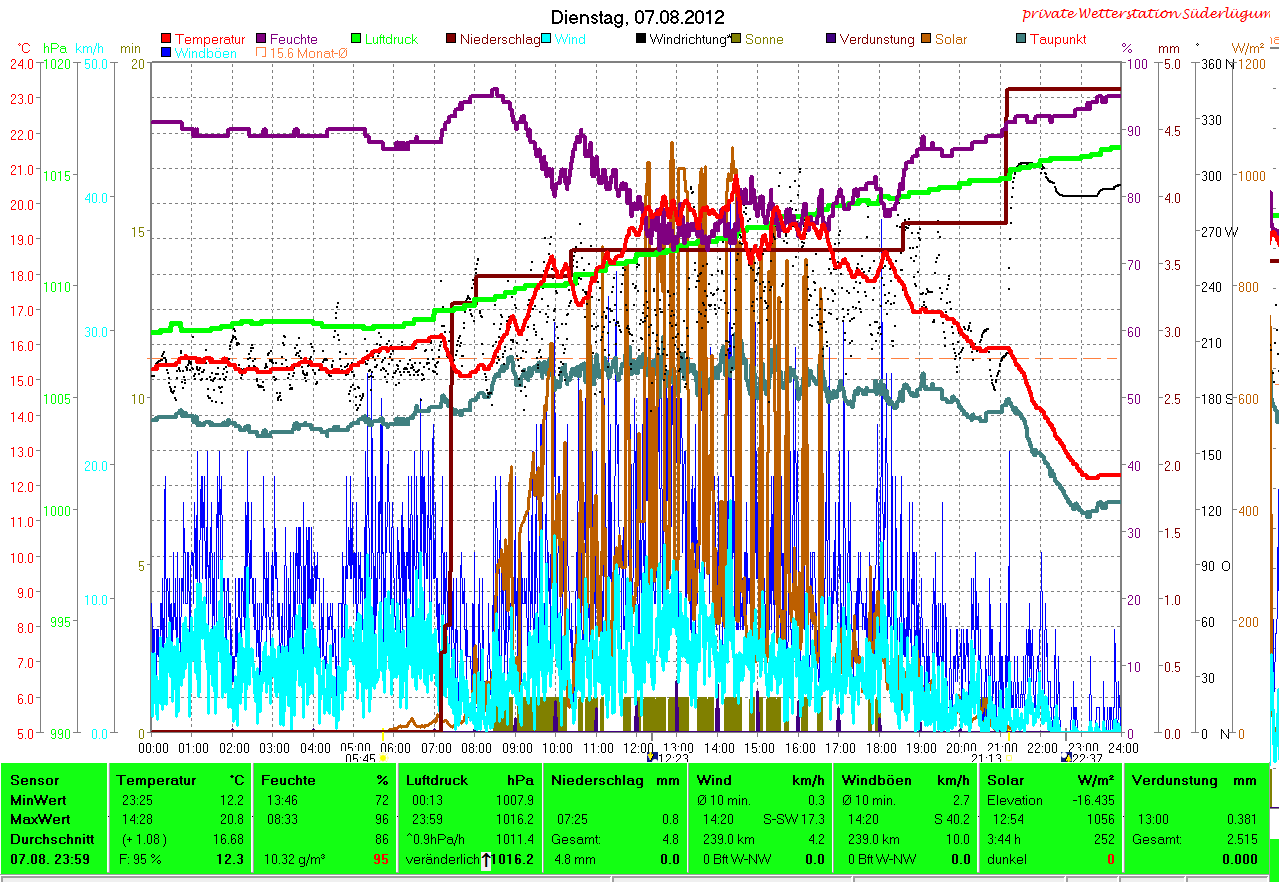Click the 21:13 sunset time marker
Viewport: 1280px width, 882px height.
pos(986,759)
